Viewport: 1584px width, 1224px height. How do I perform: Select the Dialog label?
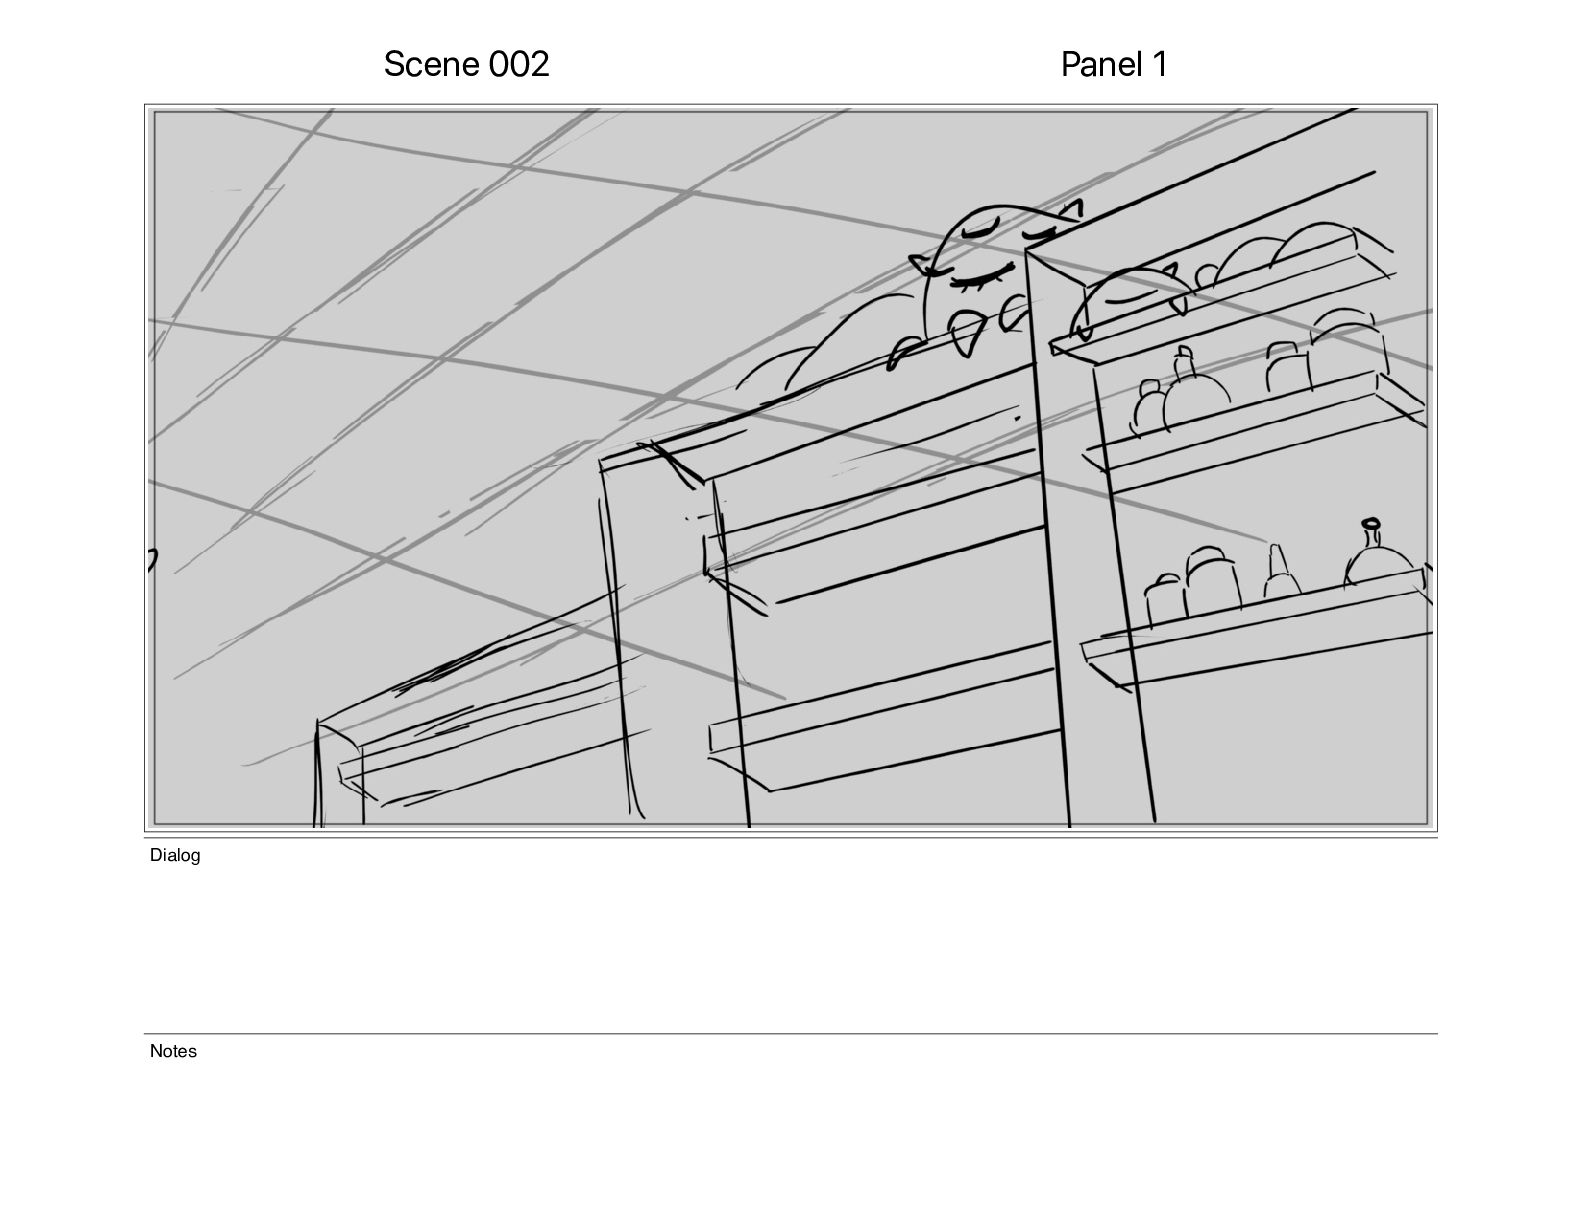[175, 855]
